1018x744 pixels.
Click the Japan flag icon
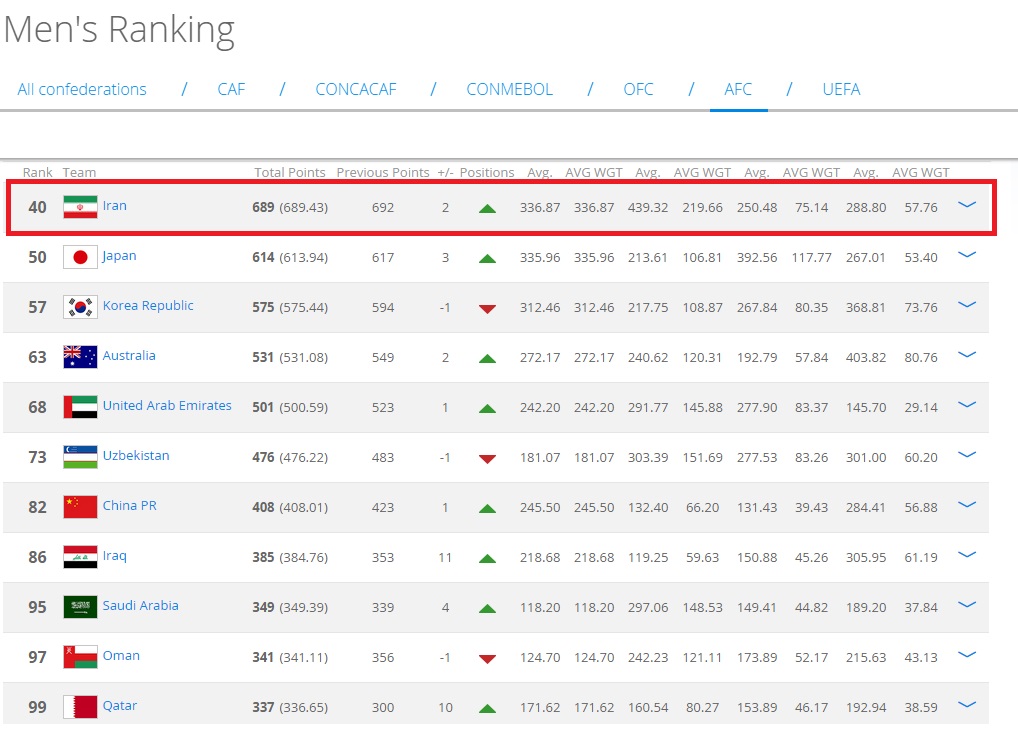pyautogui.click(x=80, y=257)
